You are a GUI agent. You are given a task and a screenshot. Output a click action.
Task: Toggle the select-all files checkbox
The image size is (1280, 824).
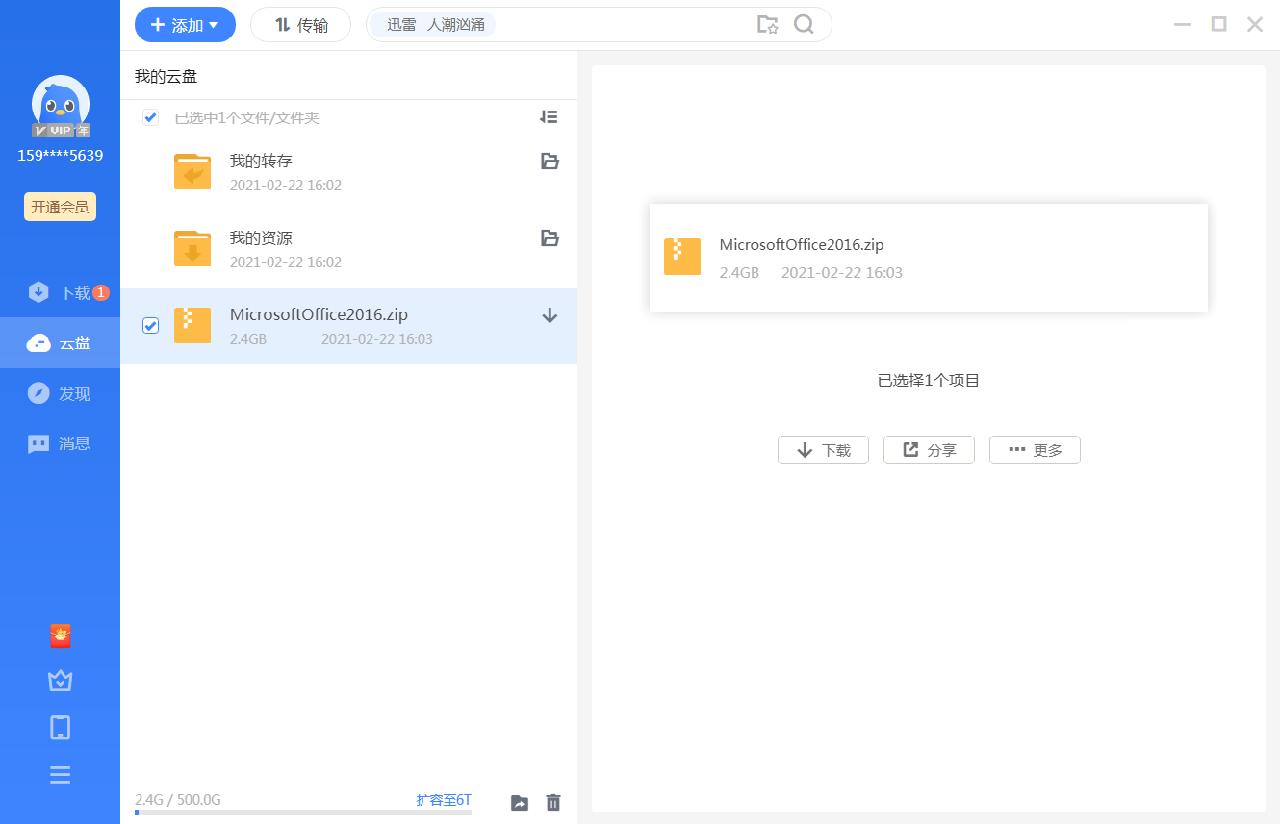150,117
